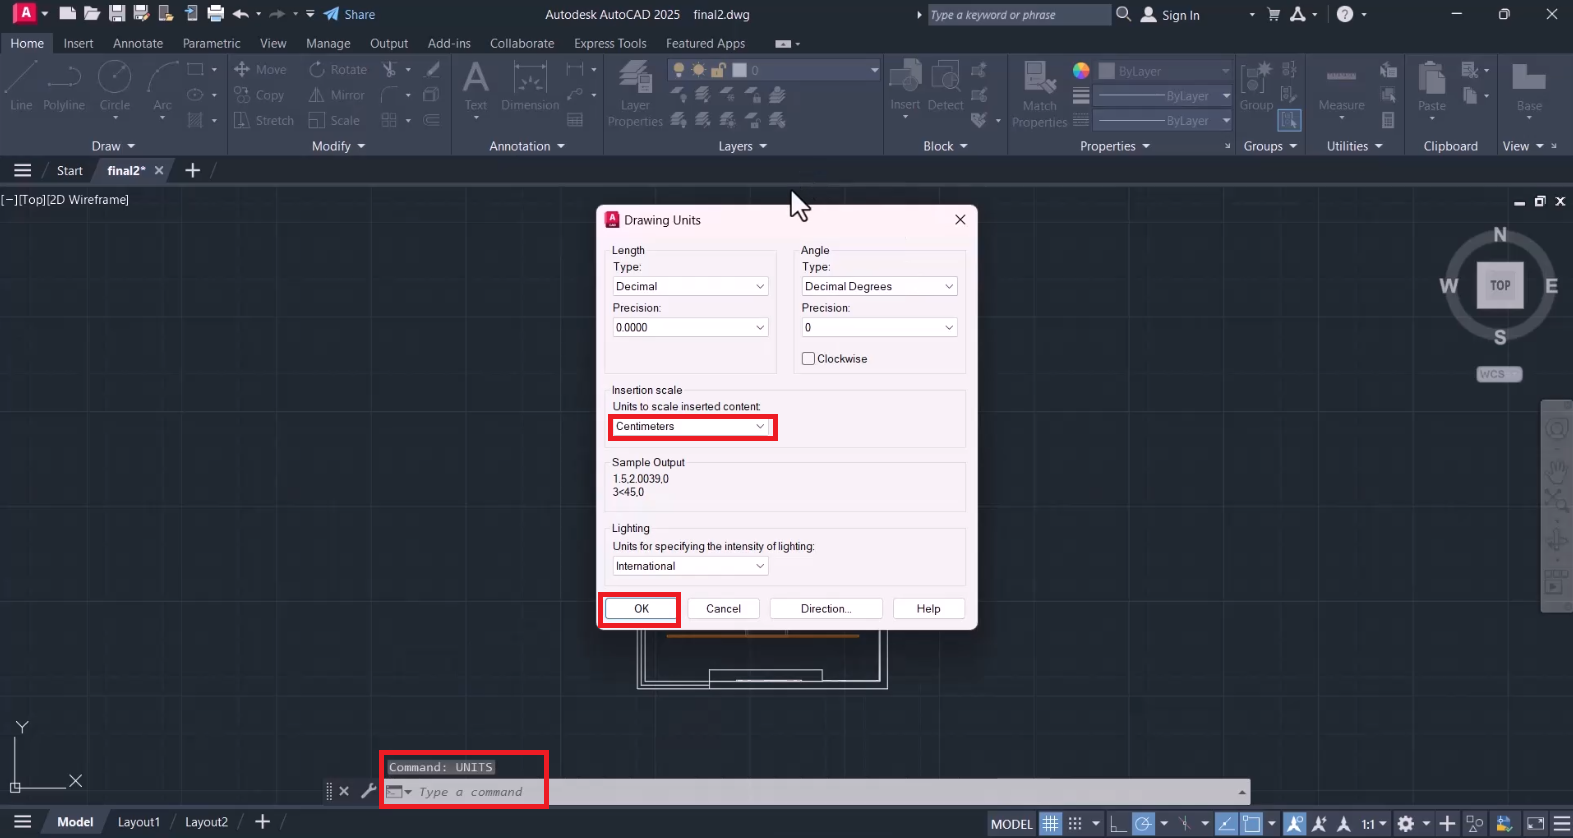Open the Layout1 tab

pyautogui.click(x=139, y=822)
